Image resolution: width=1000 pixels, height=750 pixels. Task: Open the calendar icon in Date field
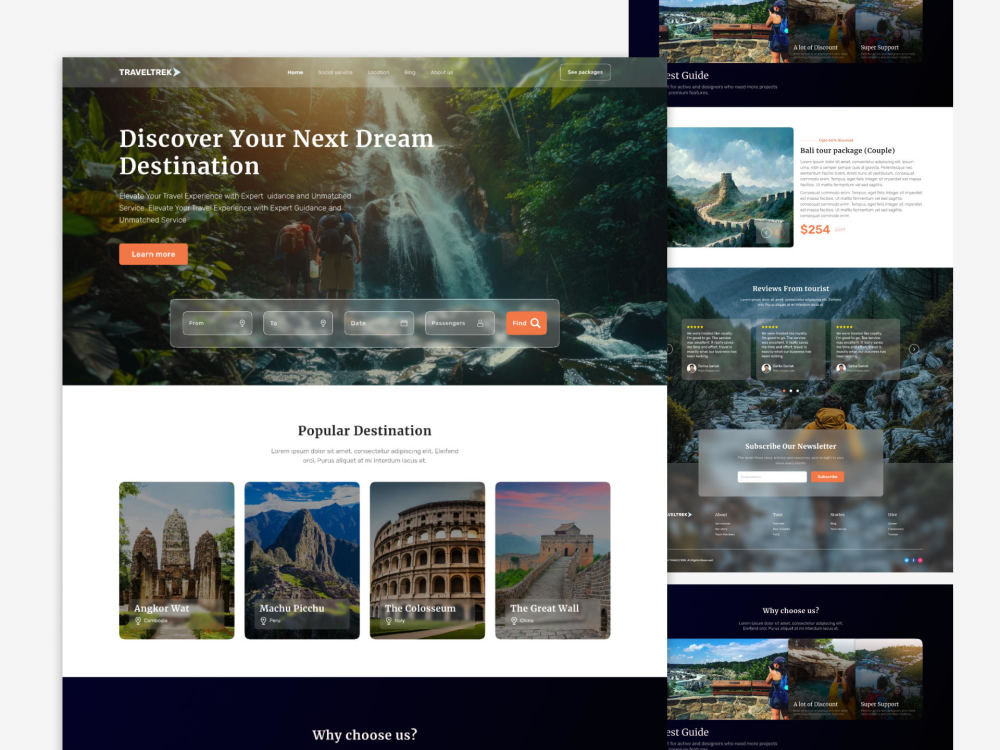click(404, 323)
